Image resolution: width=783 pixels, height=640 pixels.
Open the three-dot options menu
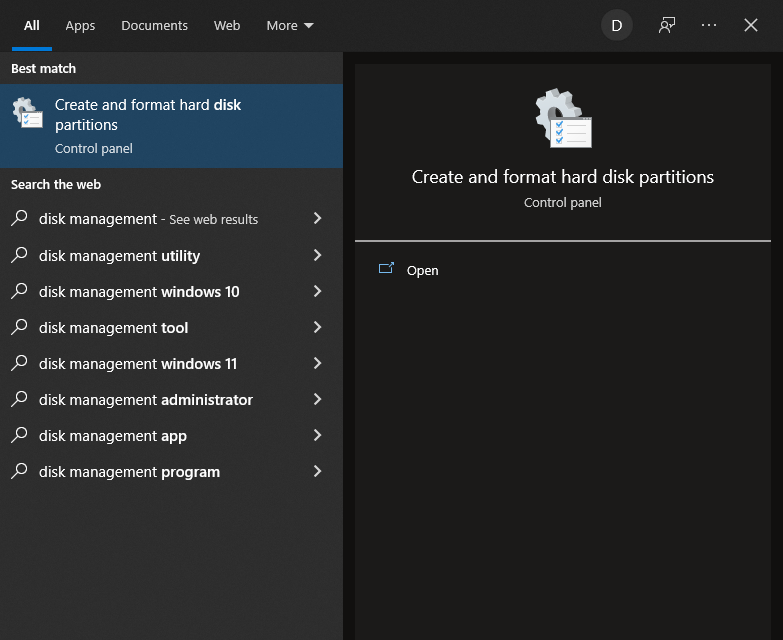pyautogui.click(x=709, y=25)
